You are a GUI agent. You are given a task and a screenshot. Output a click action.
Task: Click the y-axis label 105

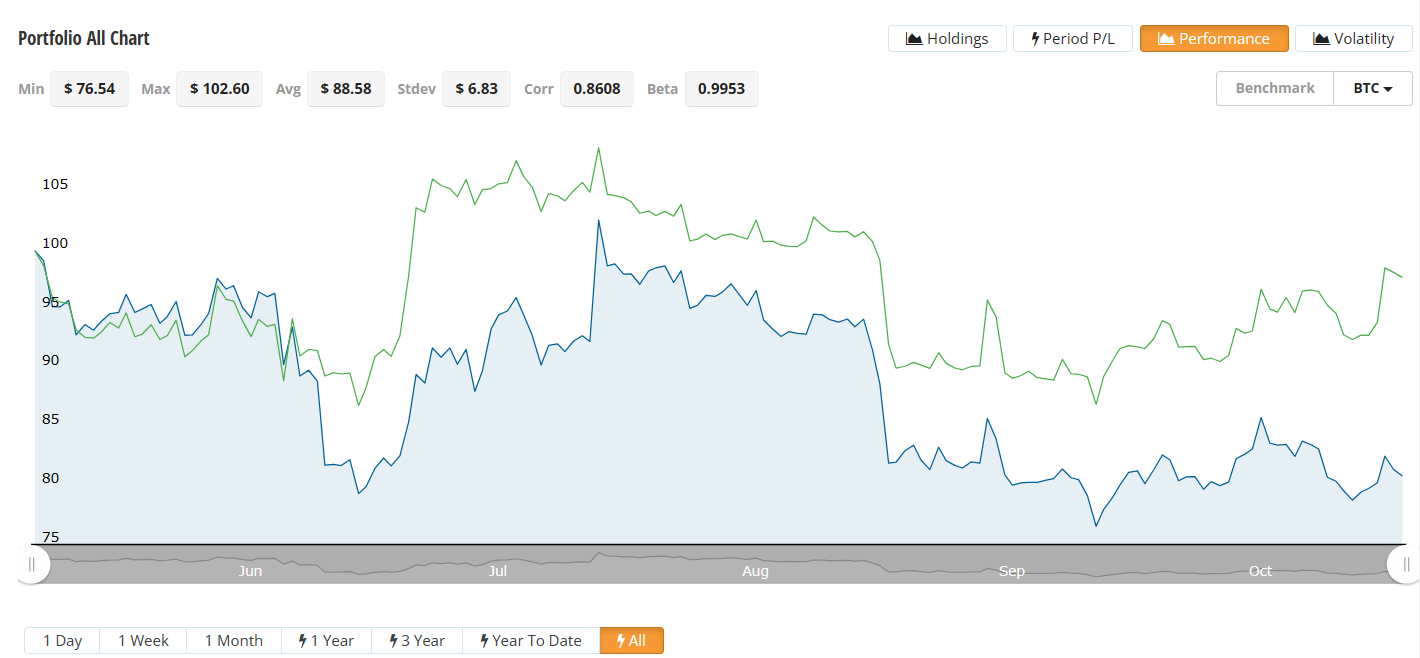pyautogui.click(x=54, y=185)
